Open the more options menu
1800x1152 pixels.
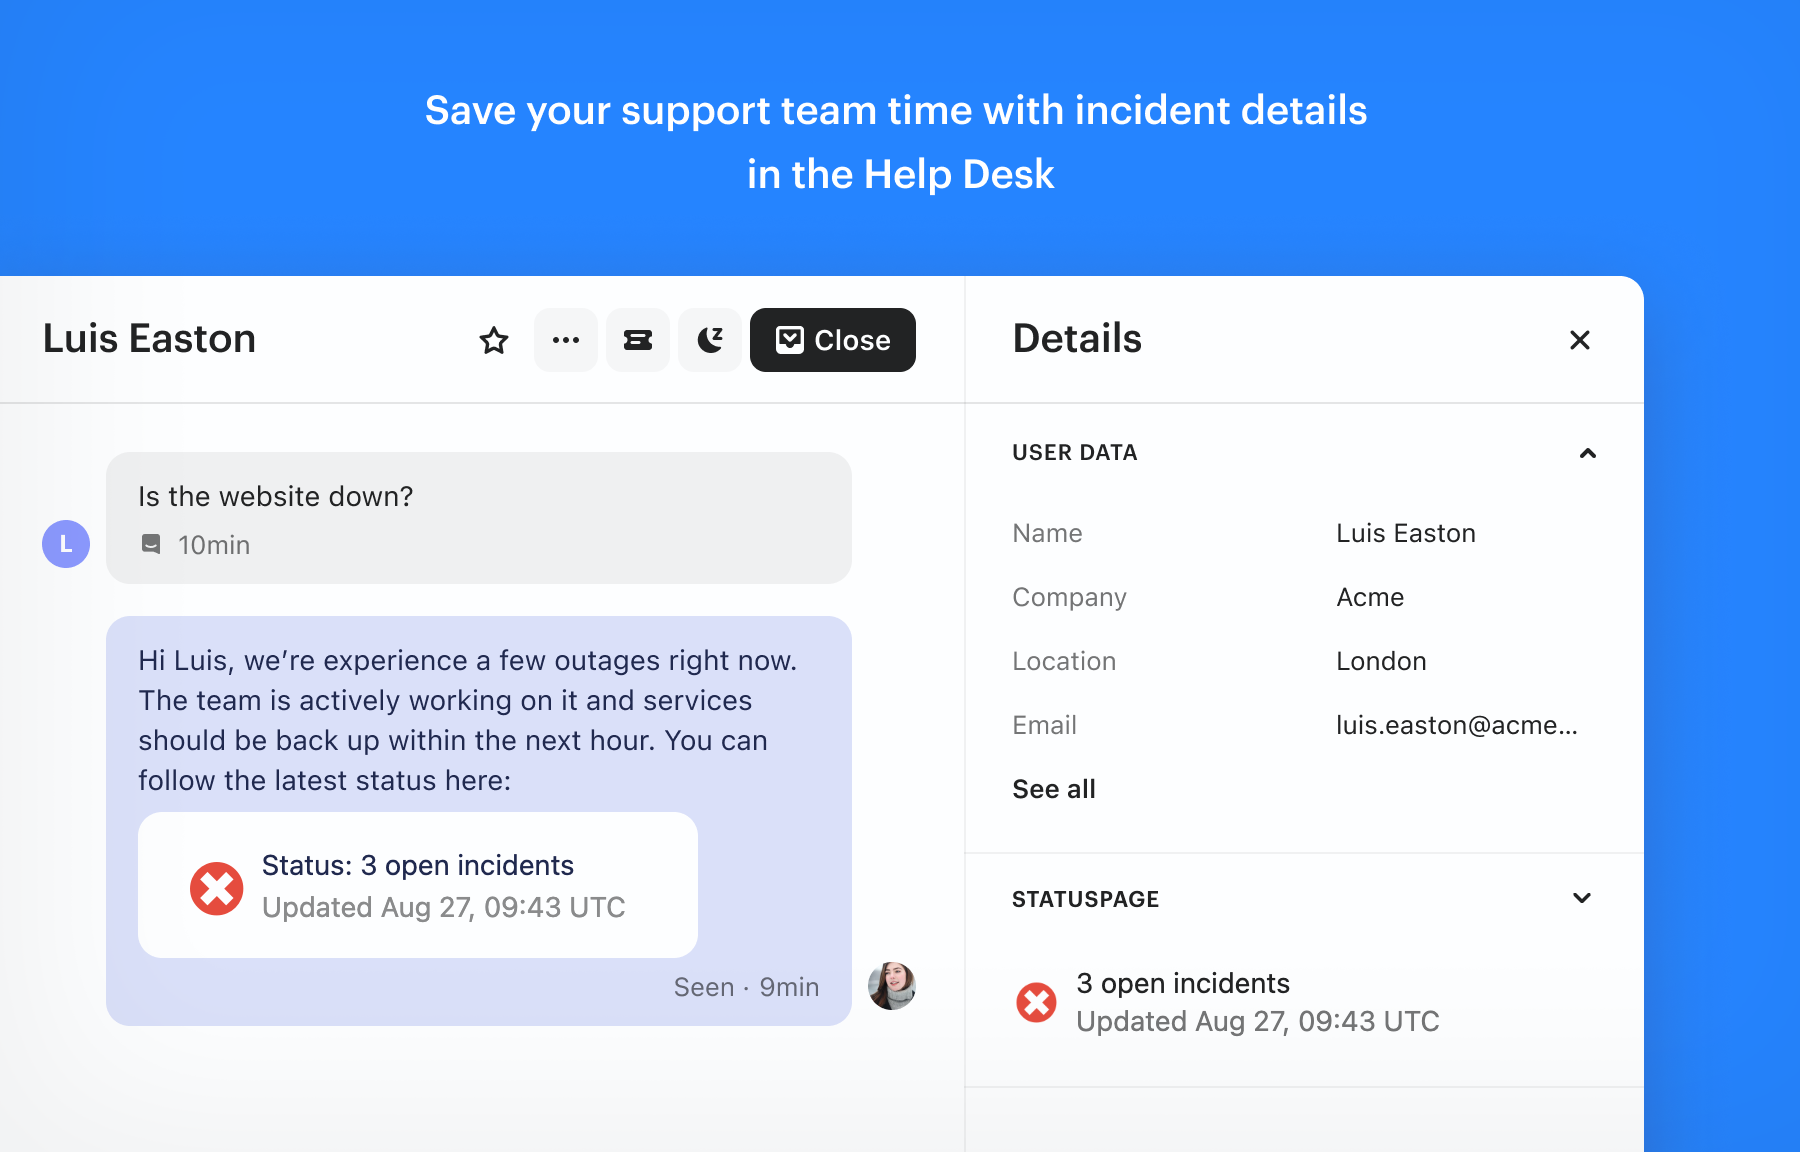click(565, 340)
